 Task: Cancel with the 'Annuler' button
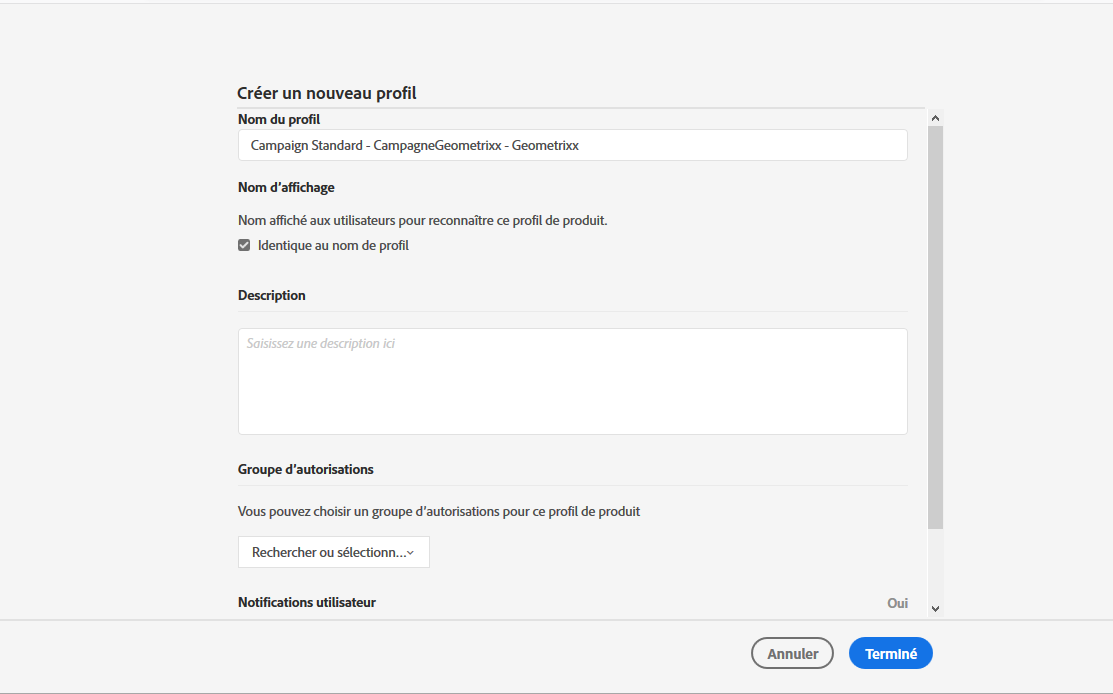pyautogui.click(x=792, y=654)
